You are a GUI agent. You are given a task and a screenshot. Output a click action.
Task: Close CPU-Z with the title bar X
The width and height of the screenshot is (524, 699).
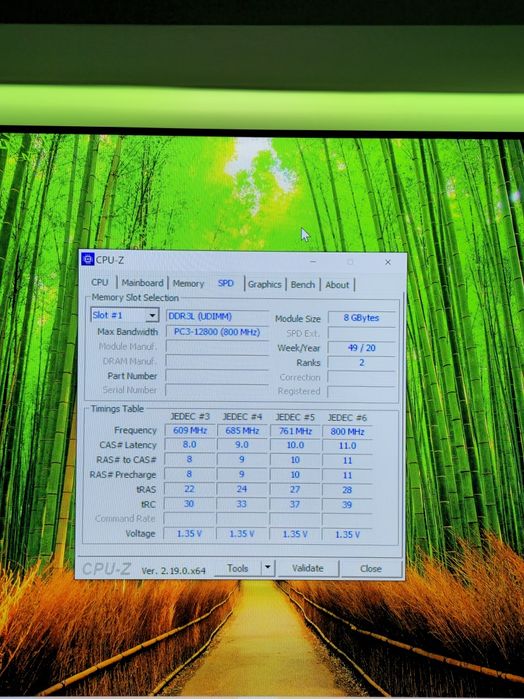pyautogui.click(x=388, y=262)
